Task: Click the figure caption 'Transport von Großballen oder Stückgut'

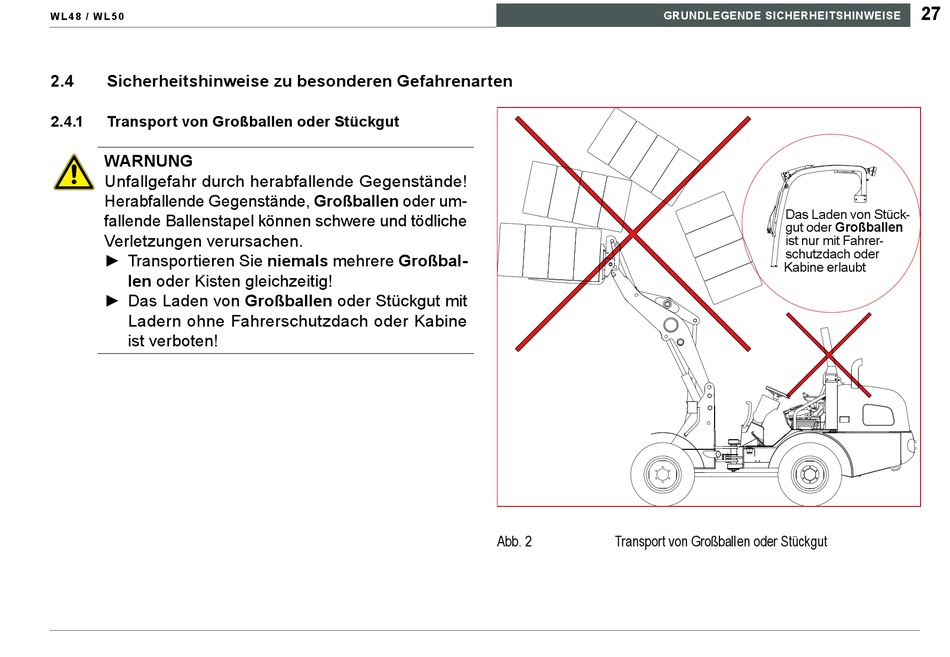Action: [x=721, y=541]
